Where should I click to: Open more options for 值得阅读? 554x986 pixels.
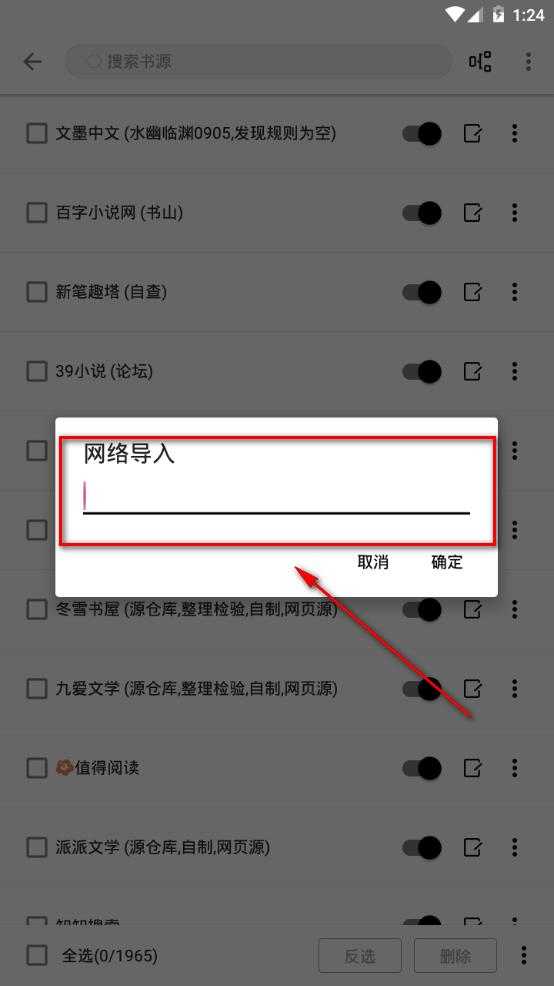coord(514,768)
